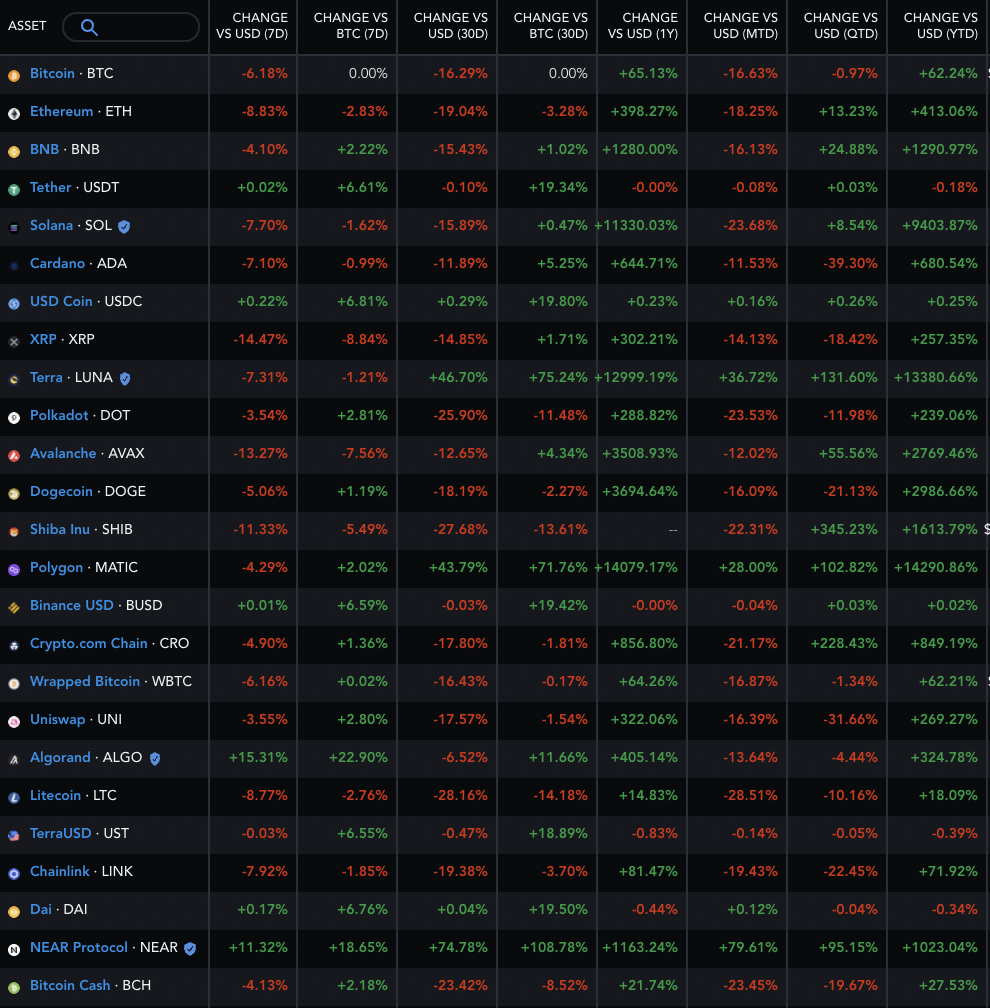Open the Uniswap asset link
The width and height of the screenshot is (990, 1008).
pos(57,719)
